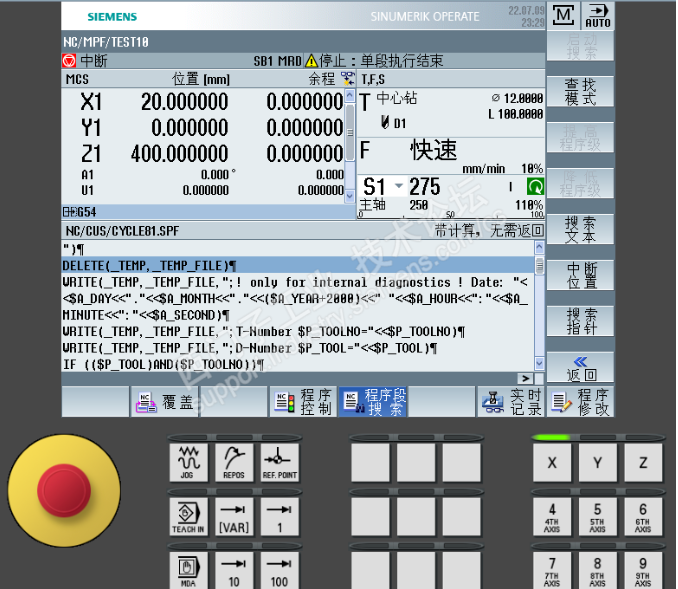Select the Y axis key
Viewport: 678px width, 589px height.
click(598, 462)
